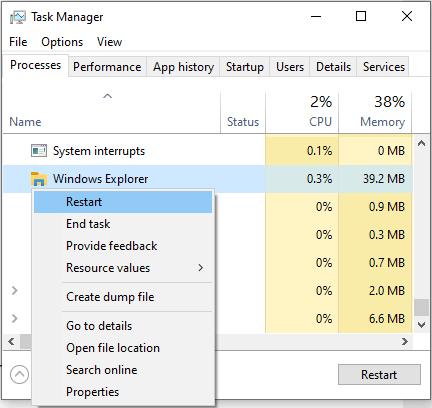Click the Resource values submenu arrow
The height and width of the screenshot is (408, 432).
click(200, 268)
